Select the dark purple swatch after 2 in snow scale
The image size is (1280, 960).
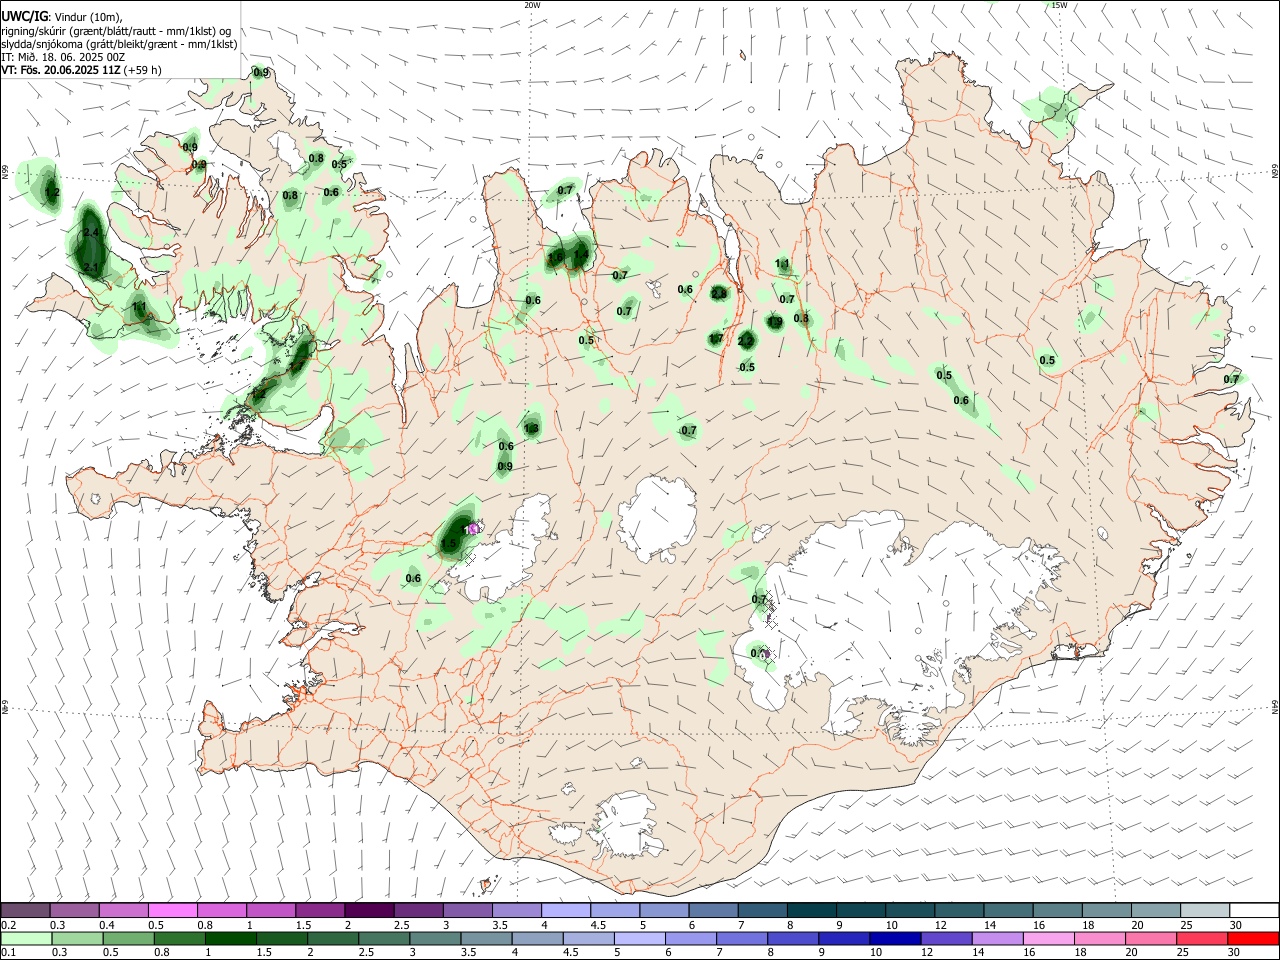[x=368, y=911]
